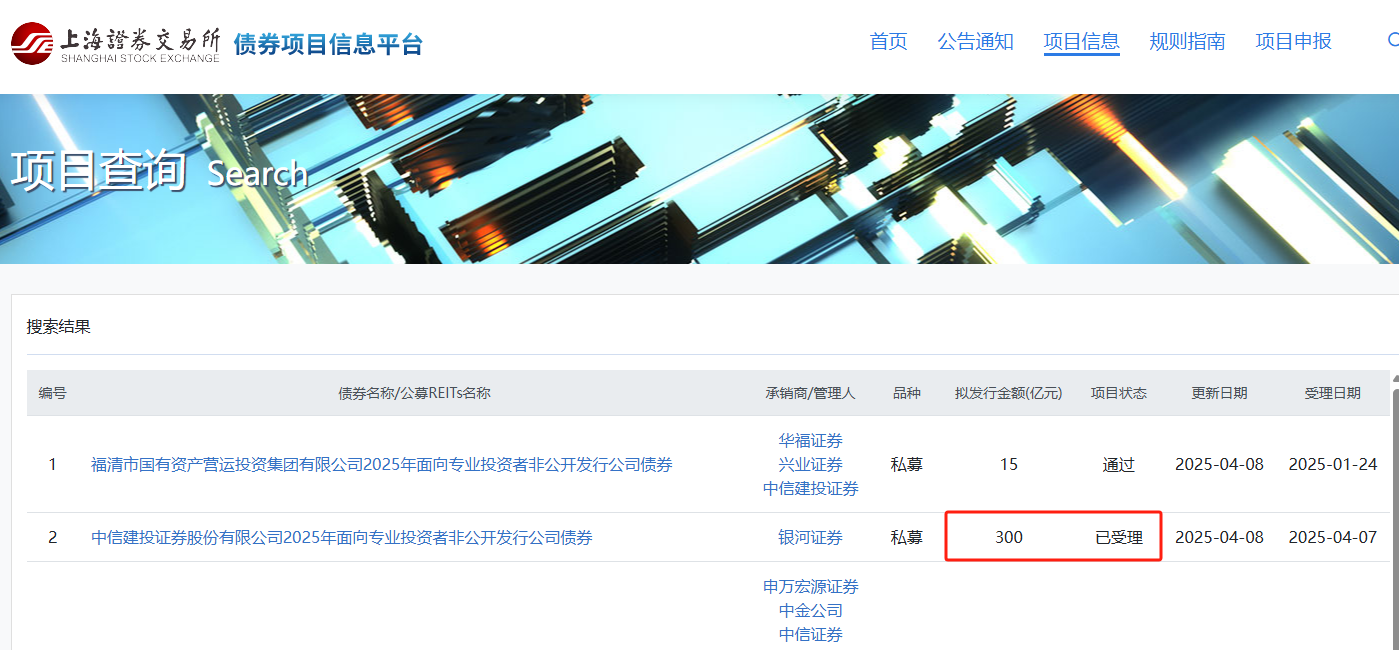Viewport: 1399px width, 650px height.
Task: Go to 首页 in navigation
Action: coord(888,41)
